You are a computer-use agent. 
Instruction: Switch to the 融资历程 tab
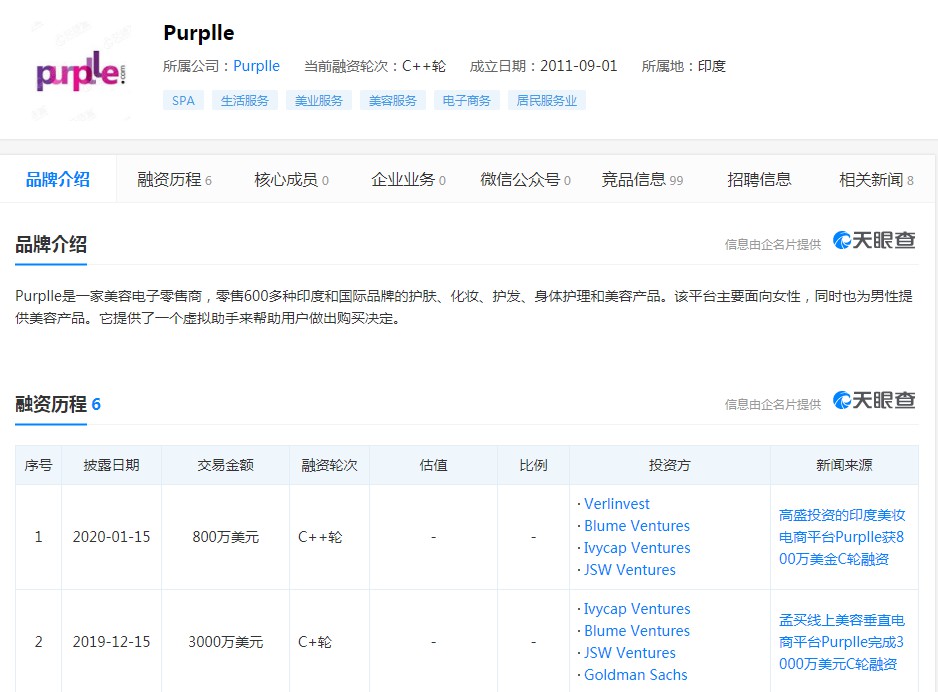coord(174,179)
